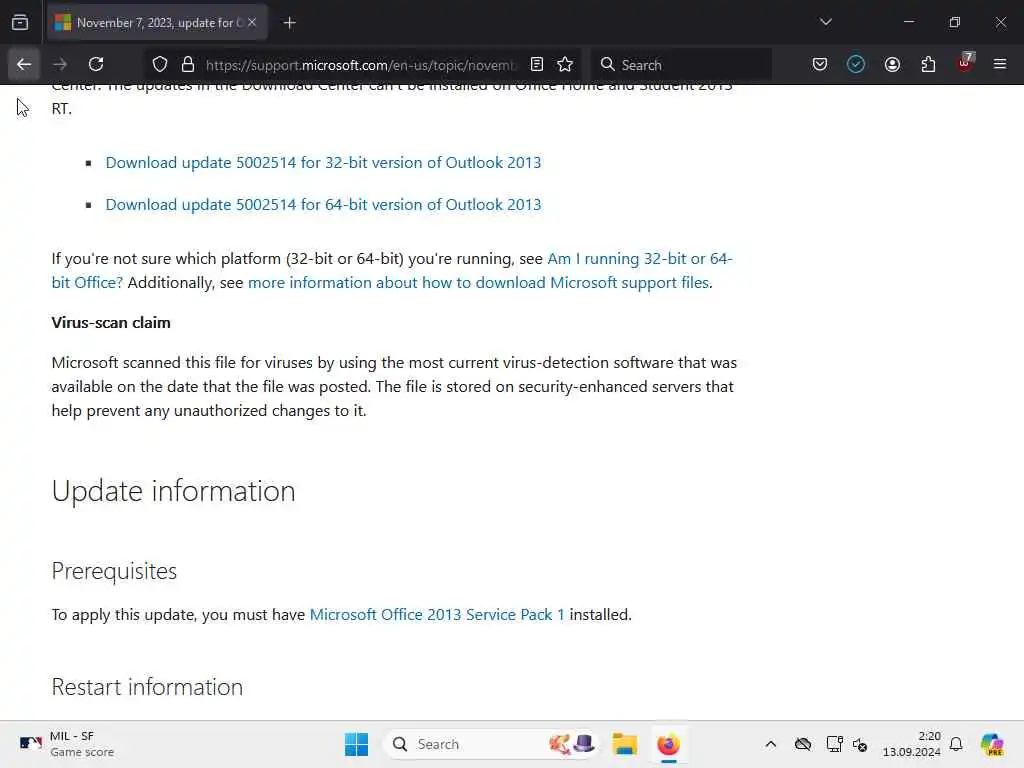
Task: Focus the address bar URL field
Action: tap(361, 65)
